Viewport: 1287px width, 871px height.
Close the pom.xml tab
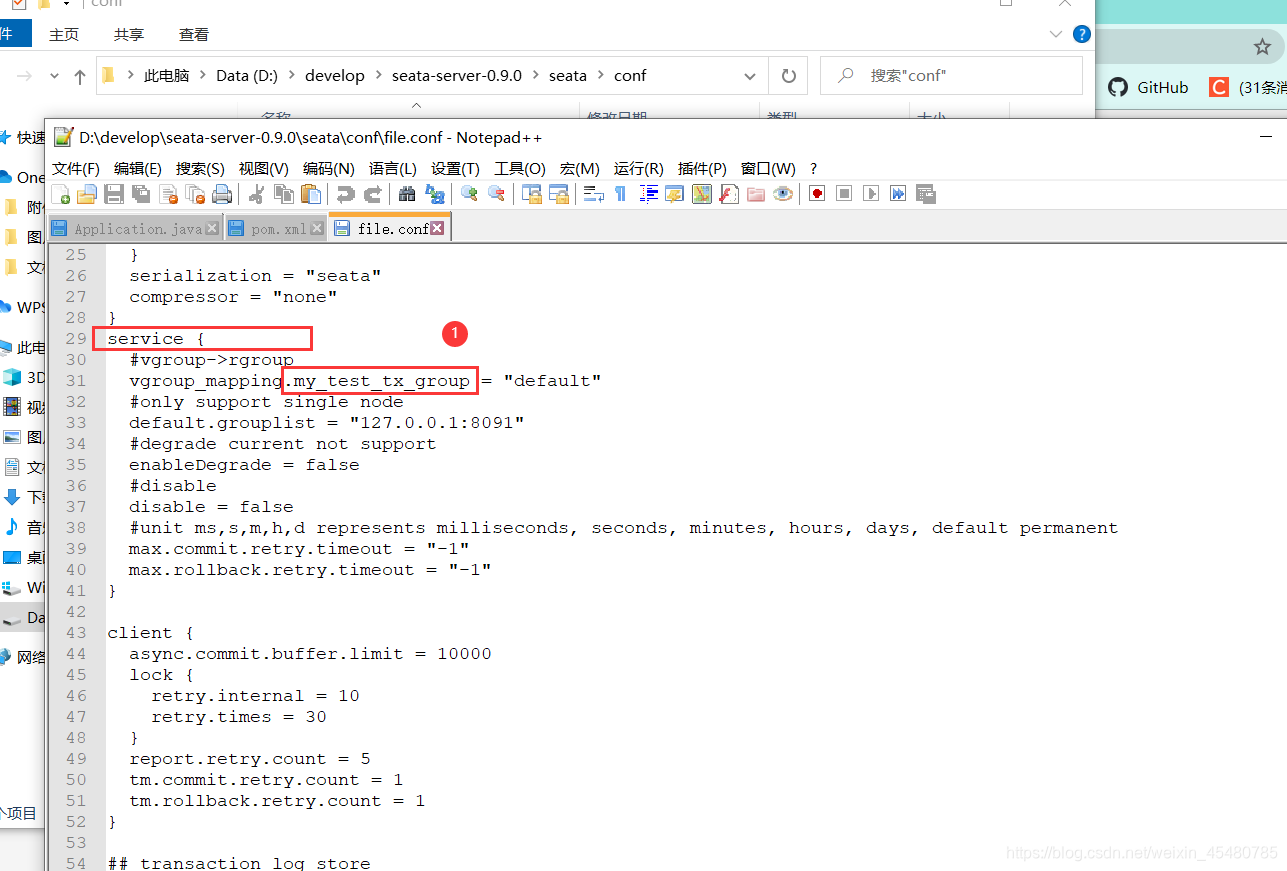[317, 228]
